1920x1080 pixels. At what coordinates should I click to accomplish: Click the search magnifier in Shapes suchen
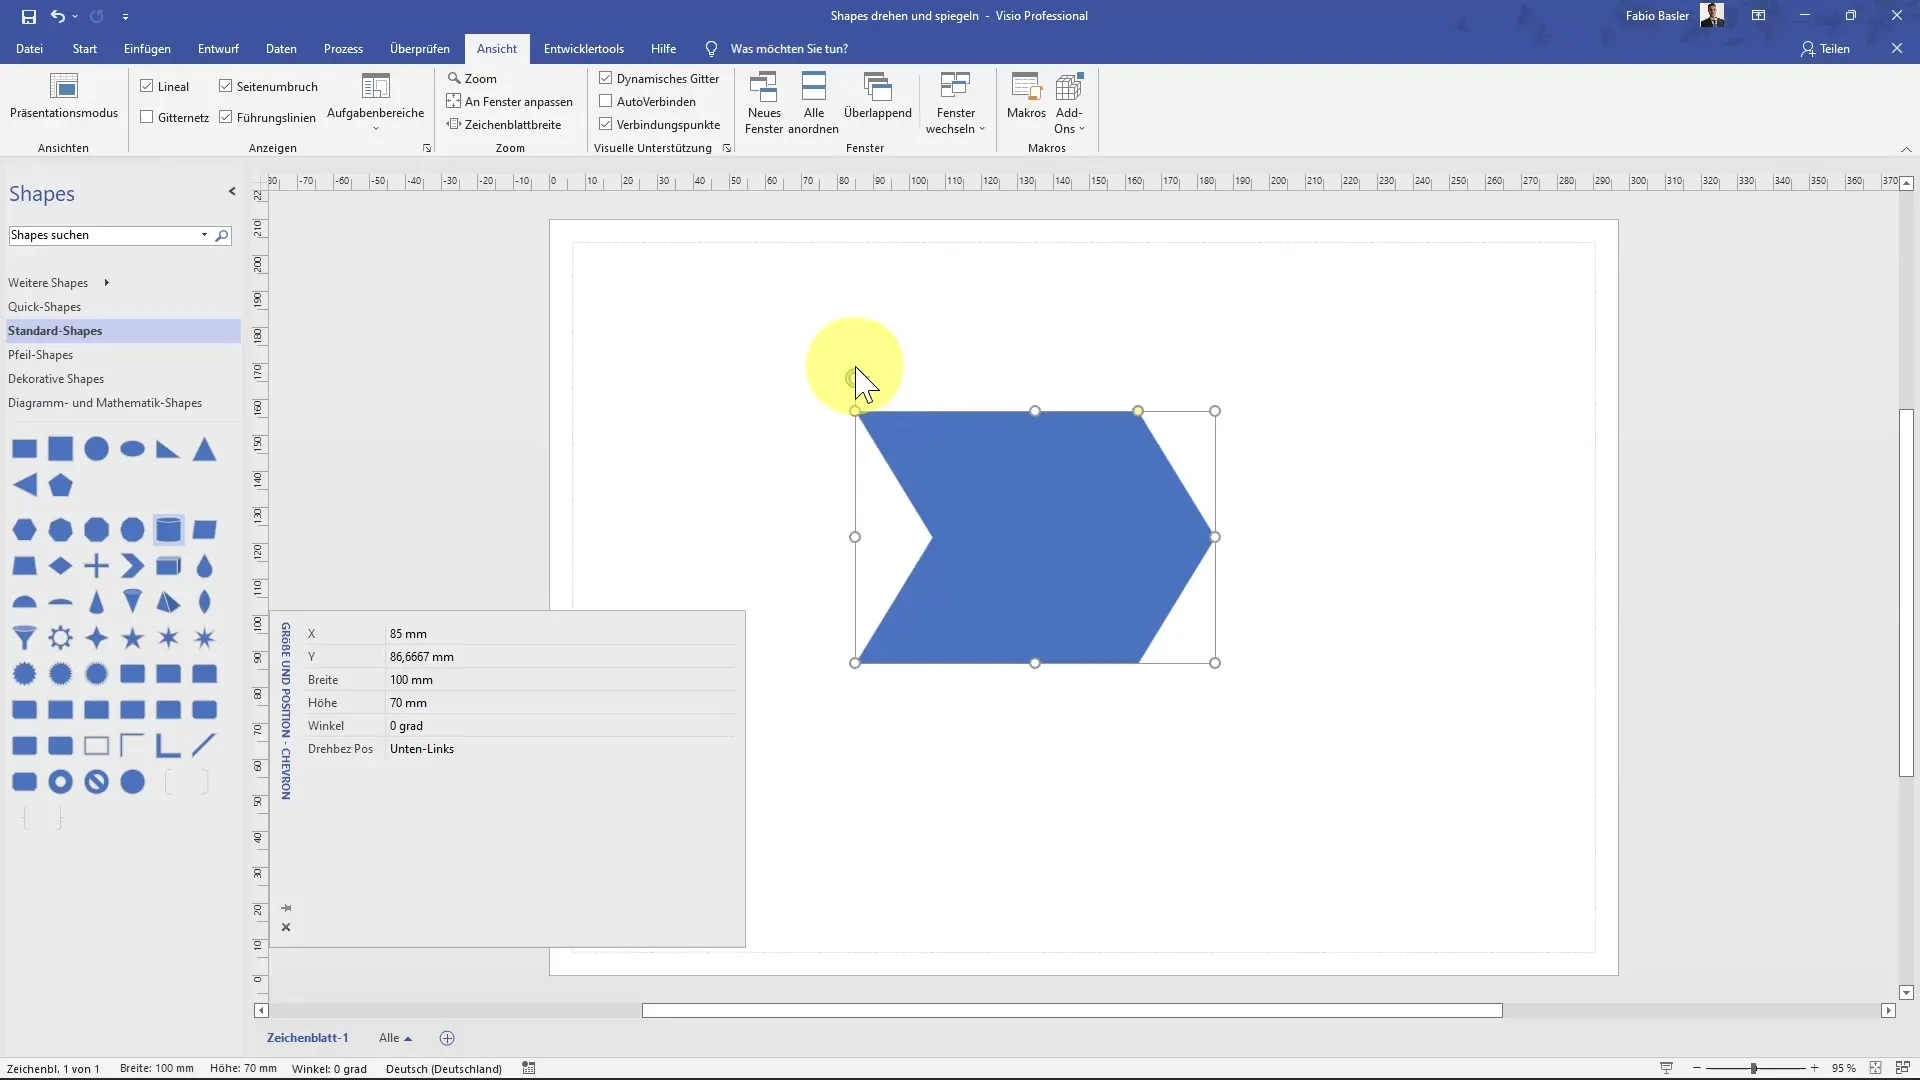tap(222, 235)
